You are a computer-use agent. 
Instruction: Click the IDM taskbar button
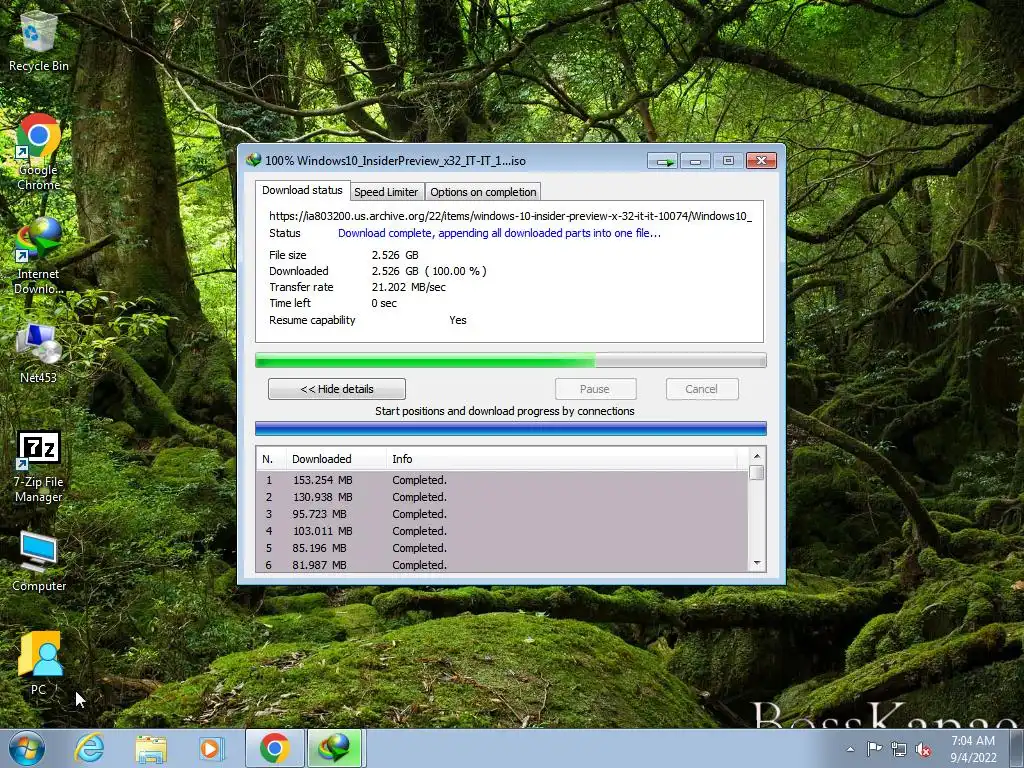(x=334, y=748)
